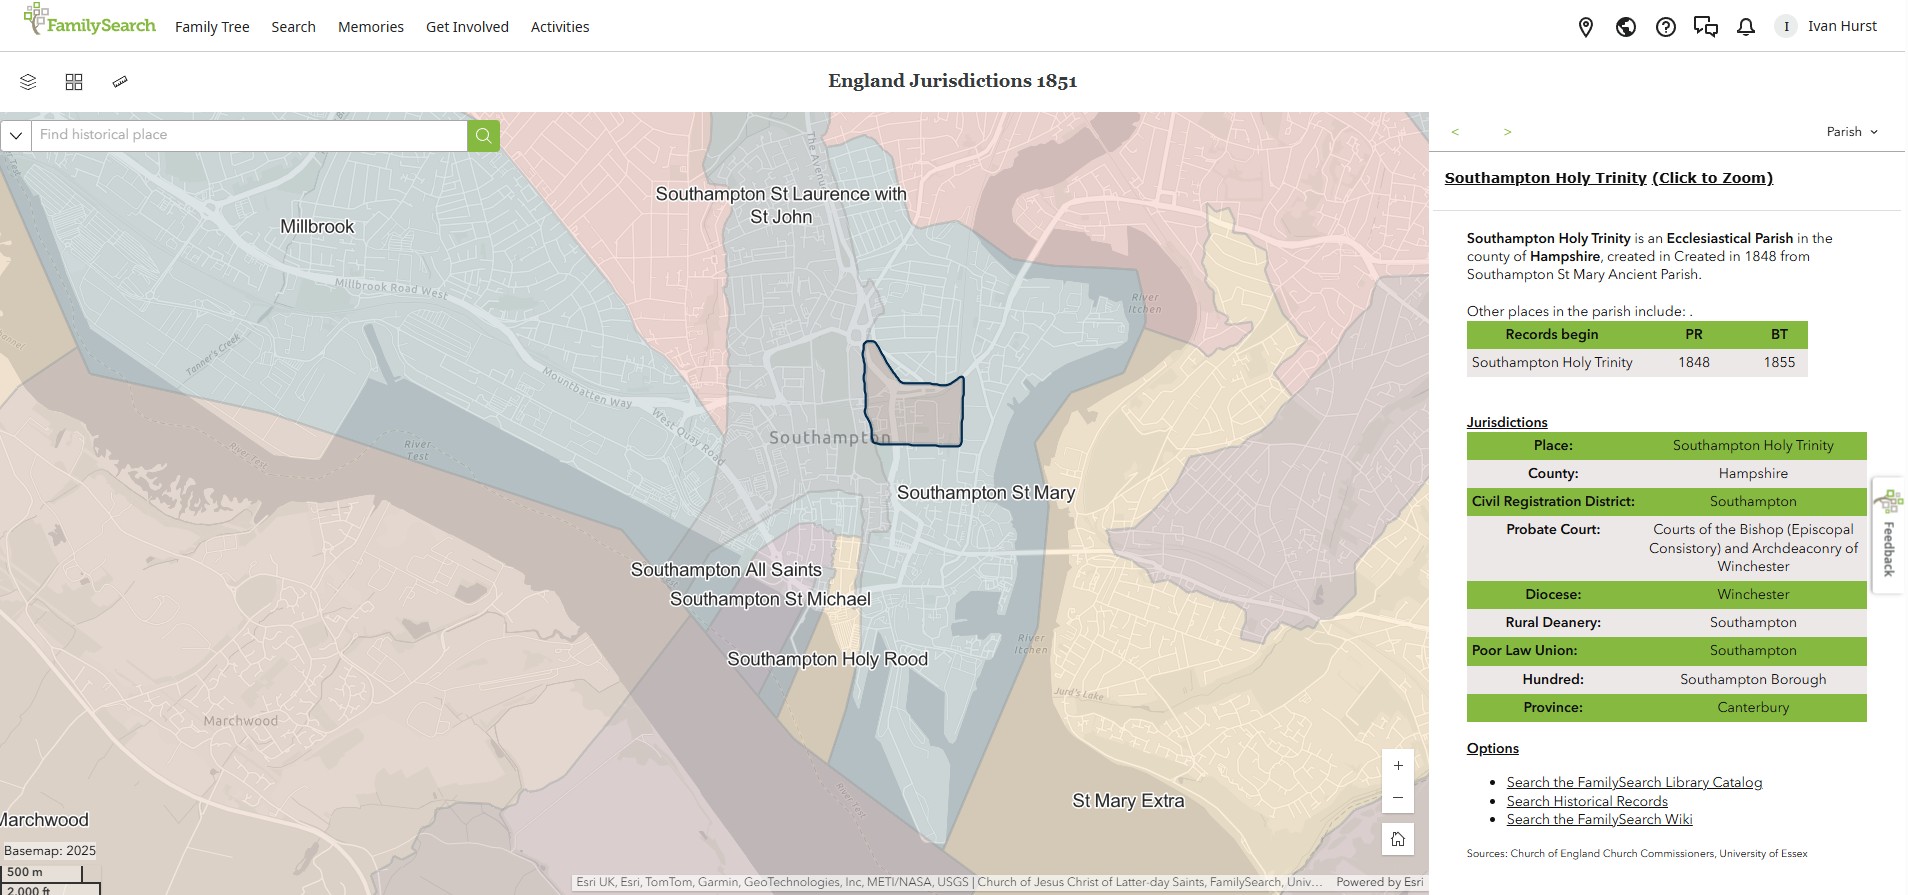Viewport: 1908px width, 895px height.
Task: Click the green search magnifier button
Action: click(483, 135)
